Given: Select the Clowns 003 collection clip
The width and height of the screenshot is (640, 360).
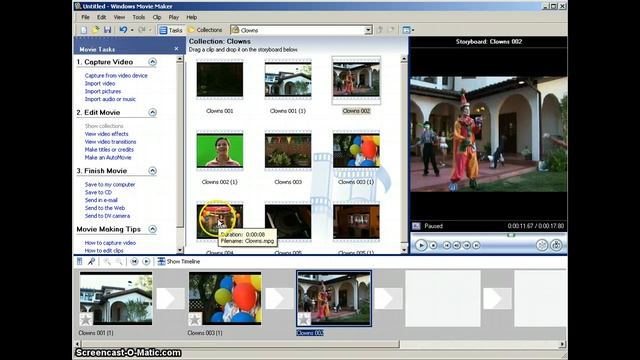Looking at the screenshot, I should tap(288, 151).
